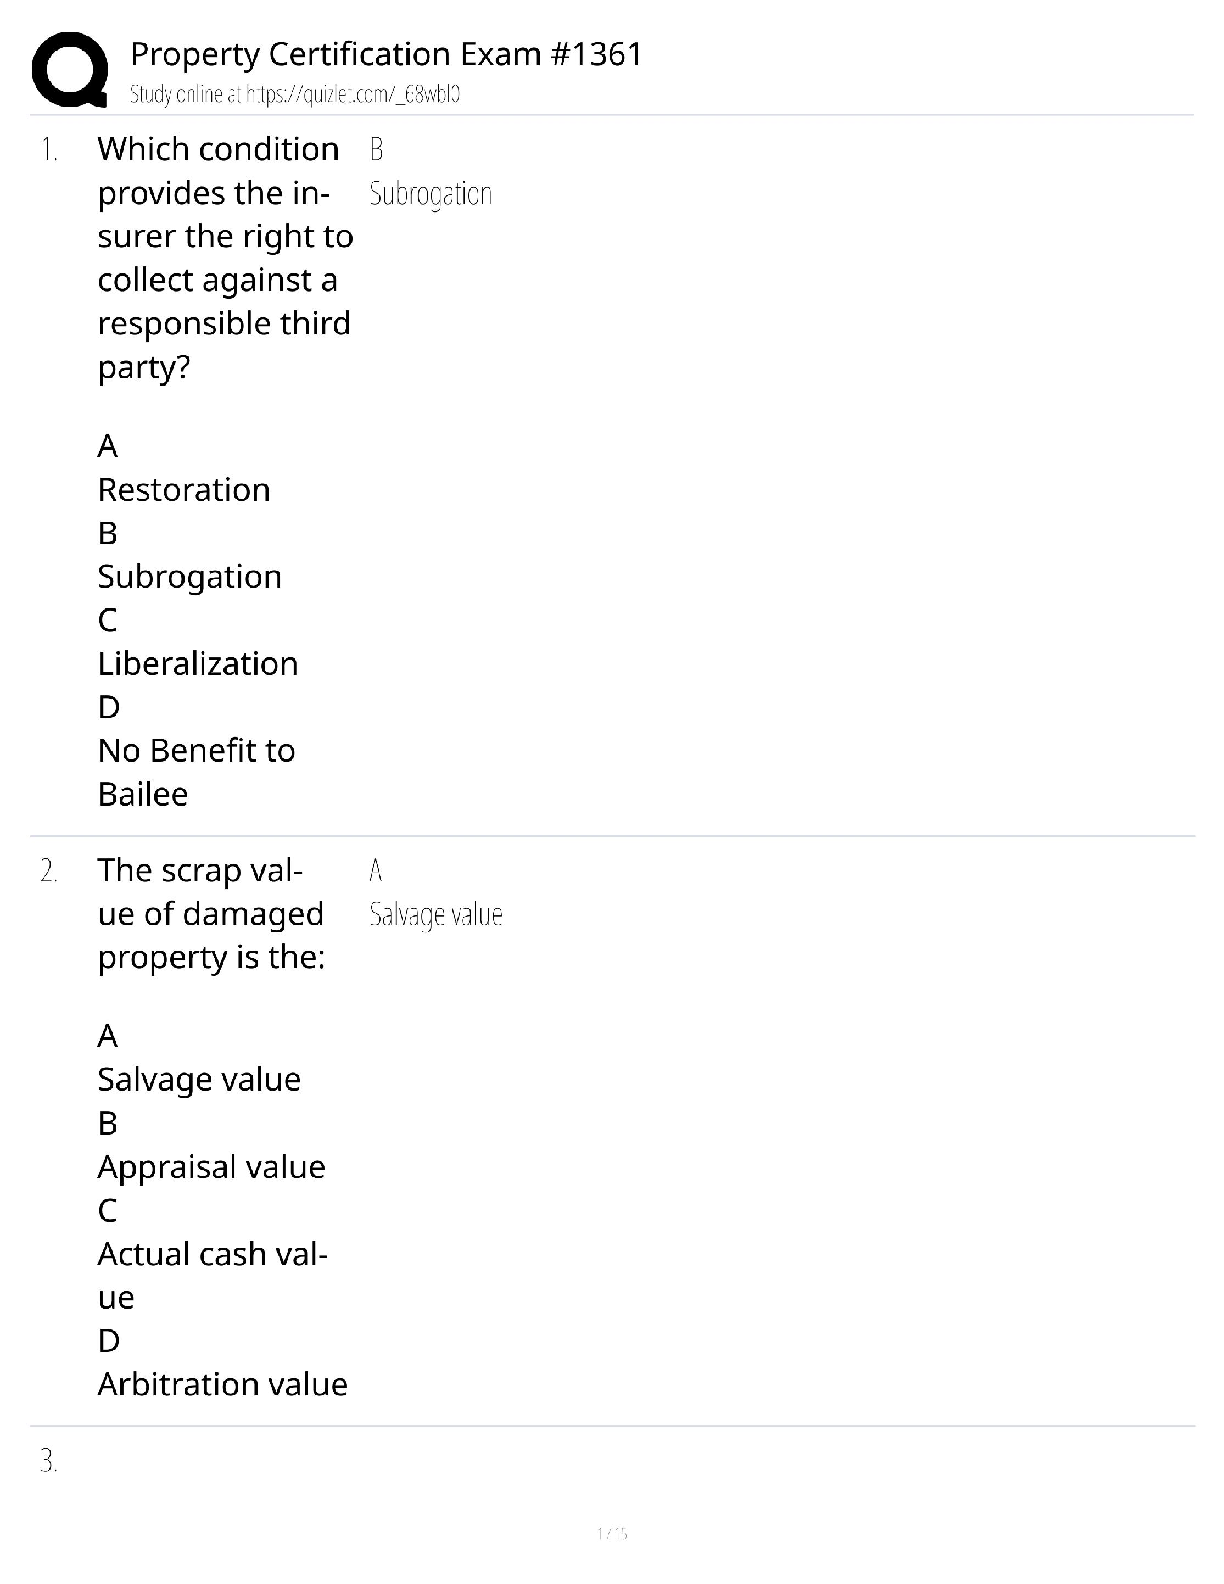Image resolution: width=1224 pixels, height=1584 pixels.
Task: Choose the Arbitration value option
Action: click(222, 1384)
